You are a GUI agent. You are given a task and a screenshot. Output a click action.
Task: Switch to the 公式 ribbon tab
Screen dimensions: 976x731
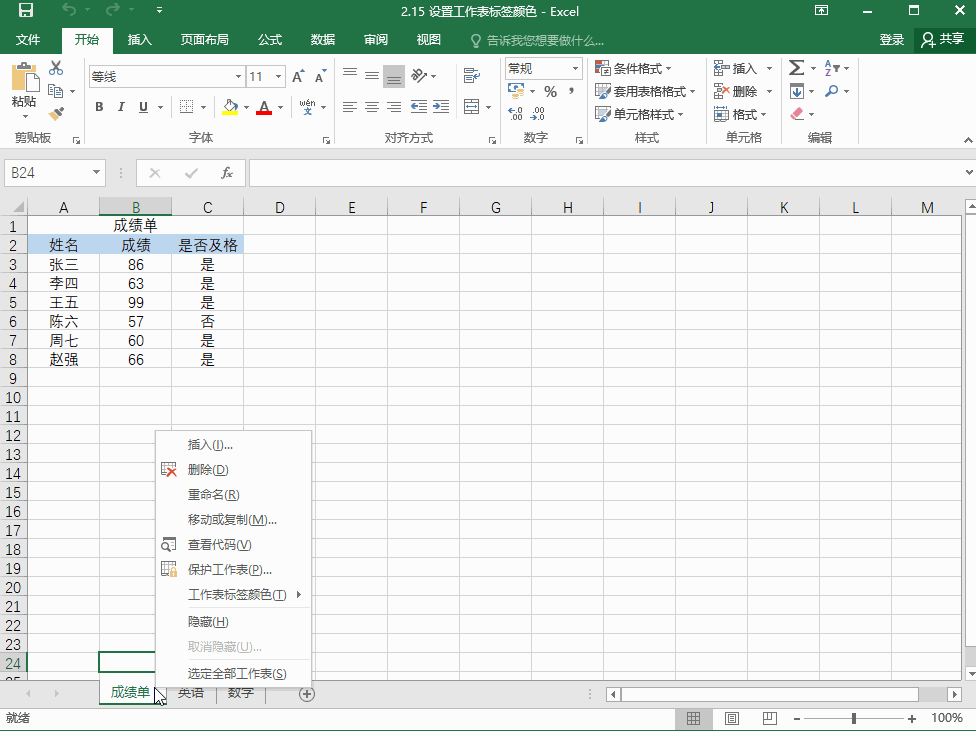270,40
